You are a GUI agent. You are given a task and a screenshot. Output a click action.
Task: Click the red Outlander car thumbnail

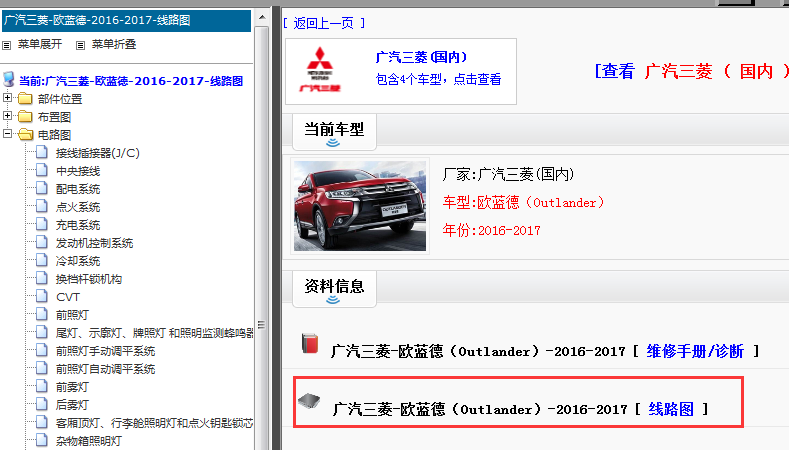360,206
